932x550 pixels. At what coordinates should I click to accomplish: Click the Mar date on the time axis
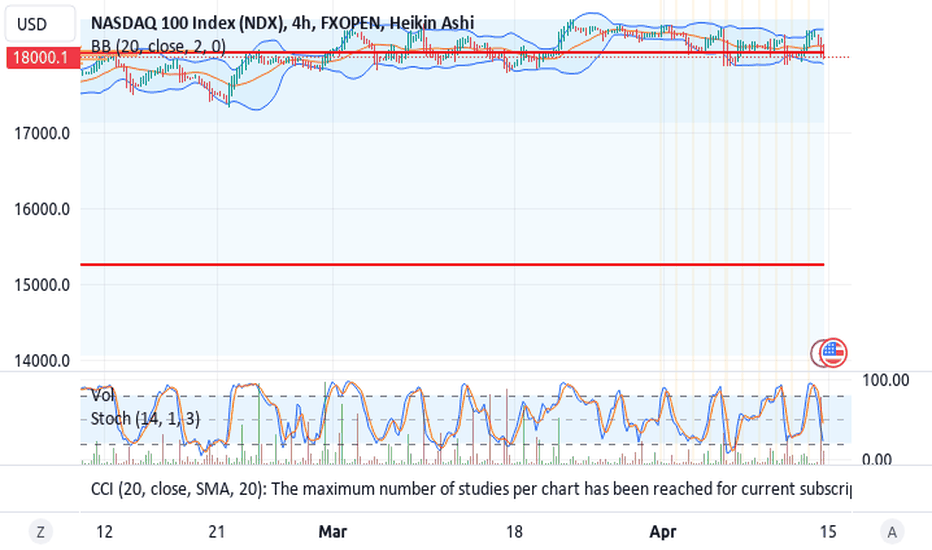[332, 531]
